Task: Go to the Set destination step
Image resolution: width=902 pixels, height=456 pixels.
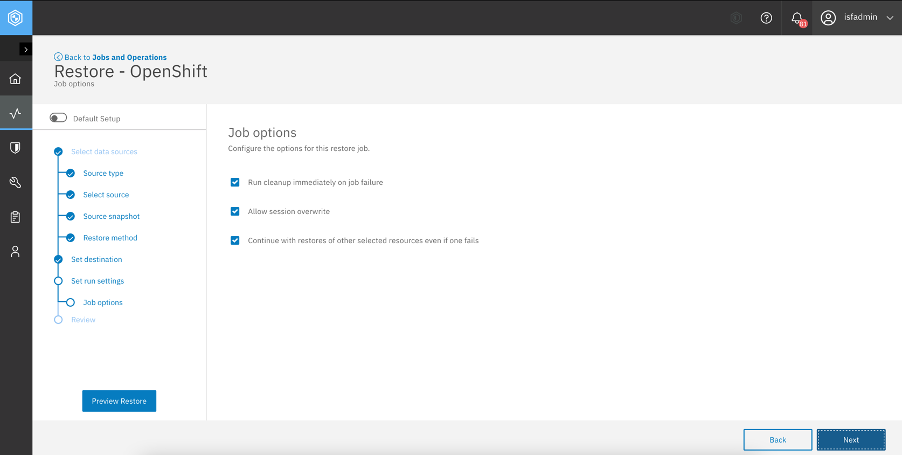Action: click(x=97, y=259)
